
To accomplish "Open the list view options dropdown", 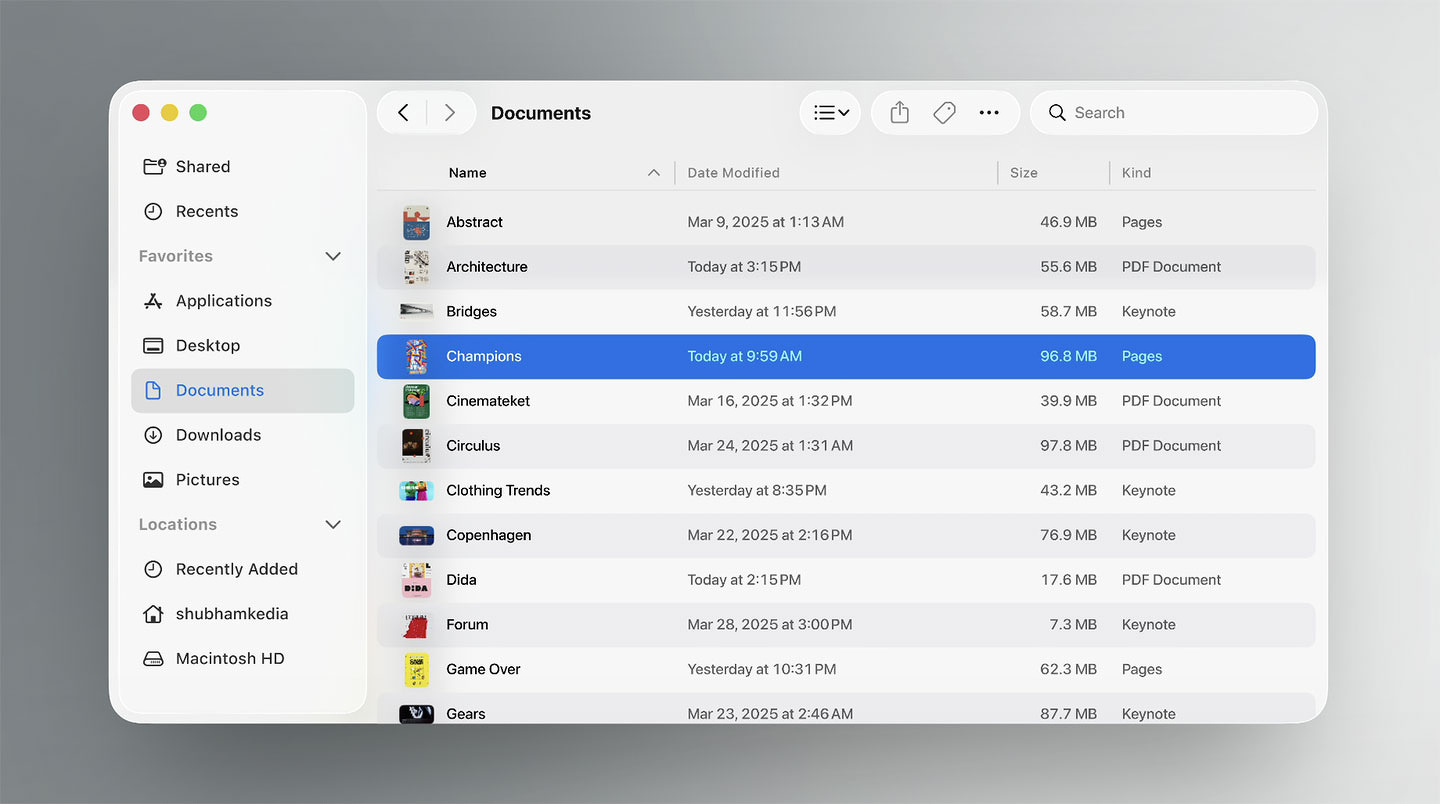I will click(x=831, y=113).
